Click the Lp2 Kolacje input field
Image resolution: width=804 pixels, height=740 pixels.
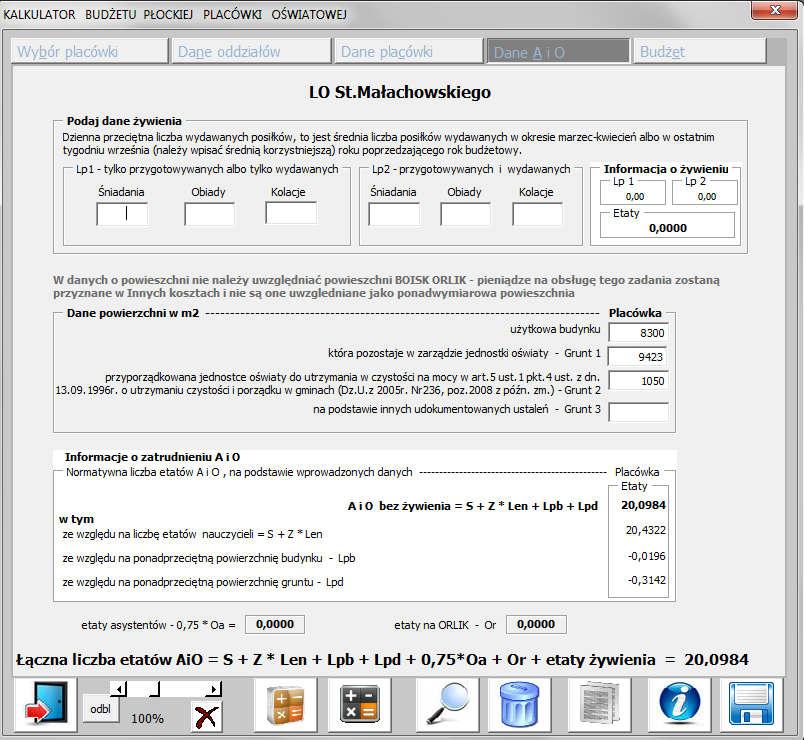(x=537, y=214)
